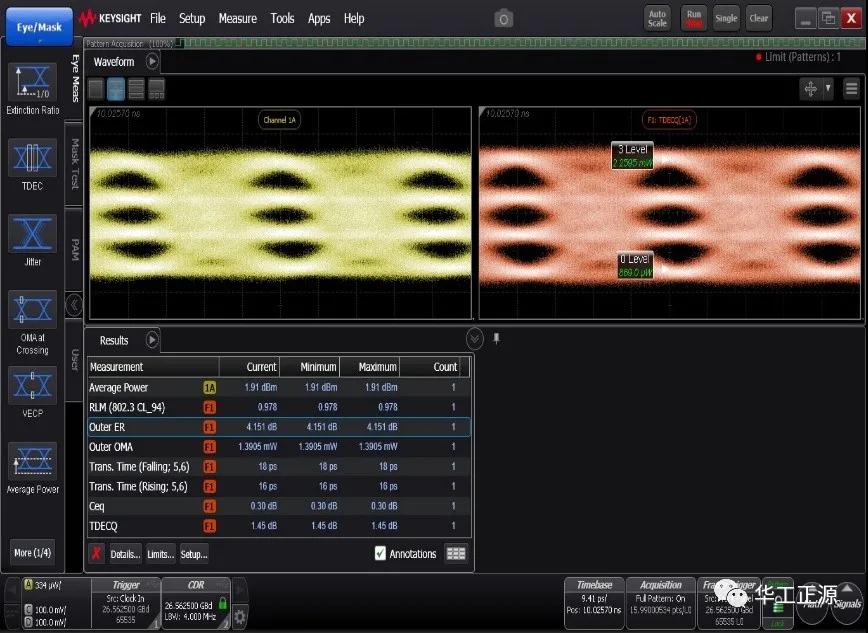Viewport: 868px width, 633px height.
Task: Switch to the Mask Test side tab
Action: [74, 165]
